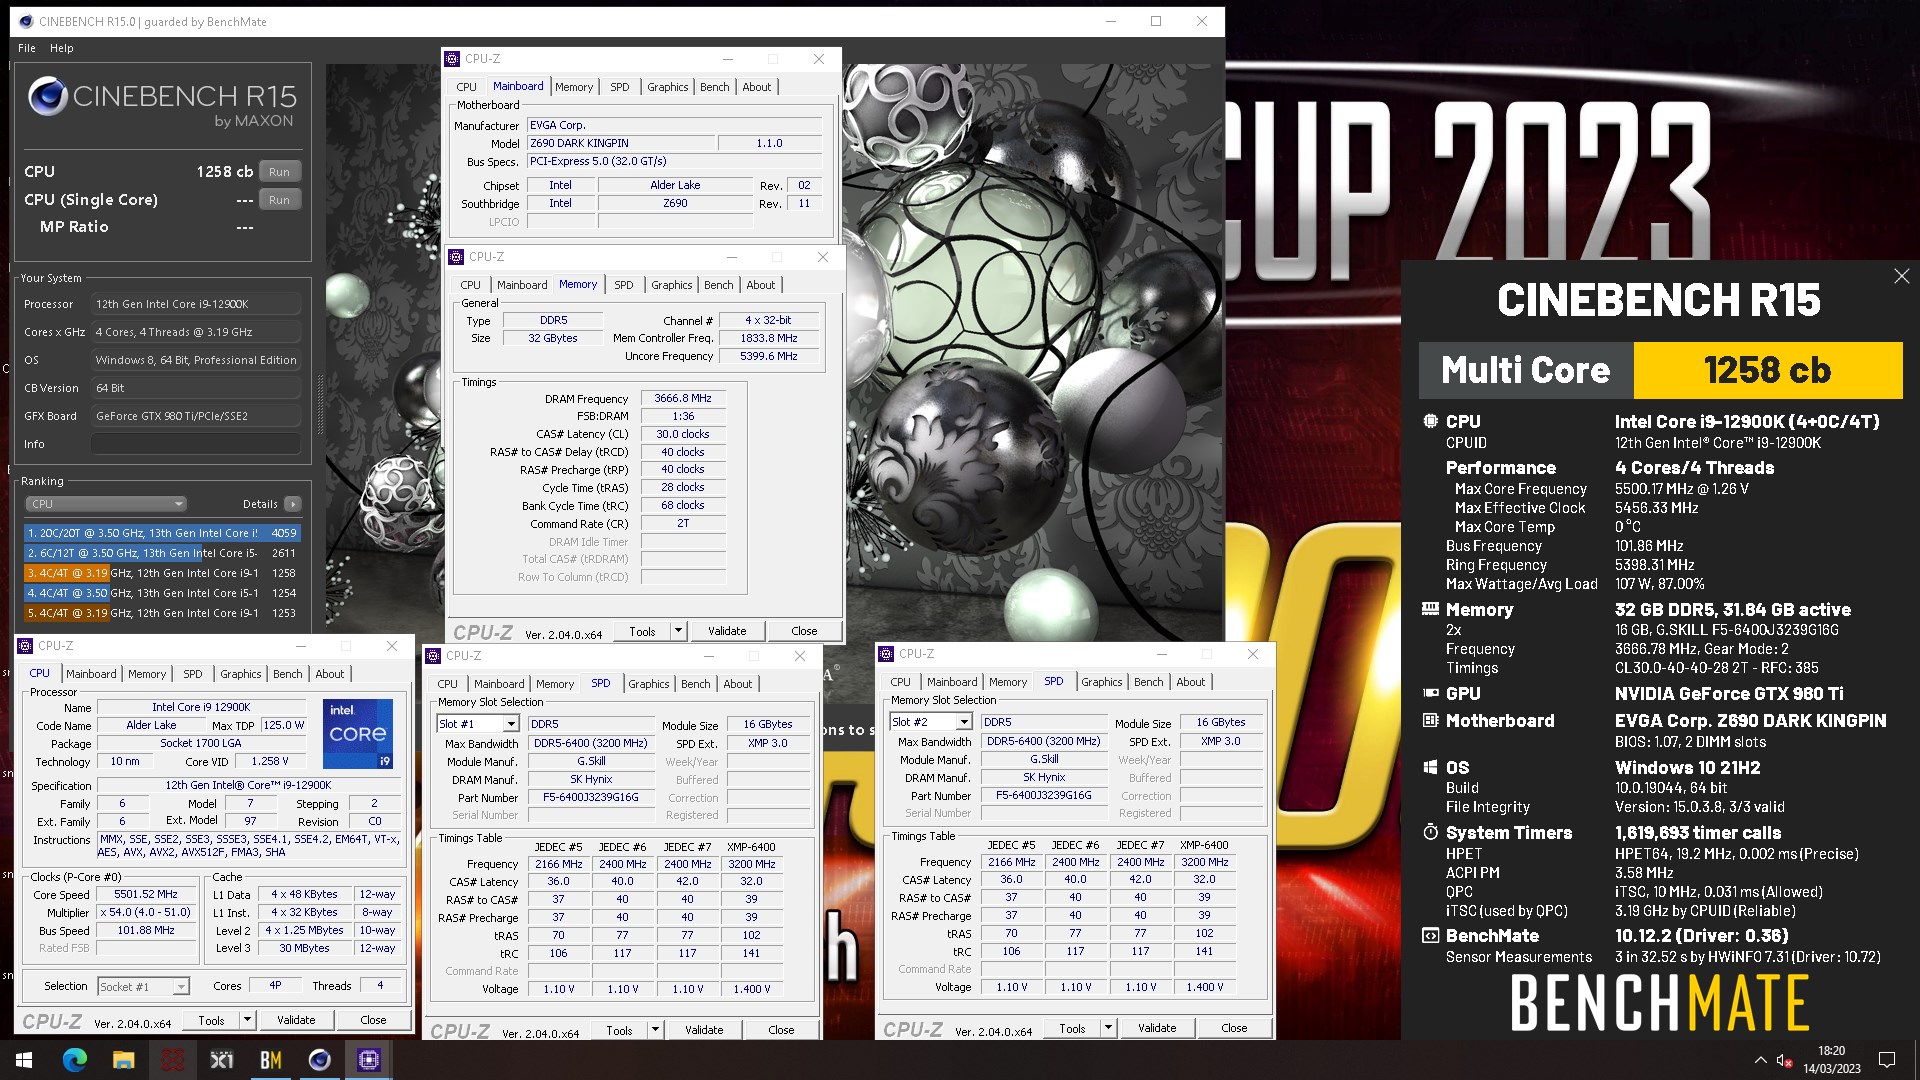Expand Tools arrow in CPU-Z Memory window

tap(678, 631)
